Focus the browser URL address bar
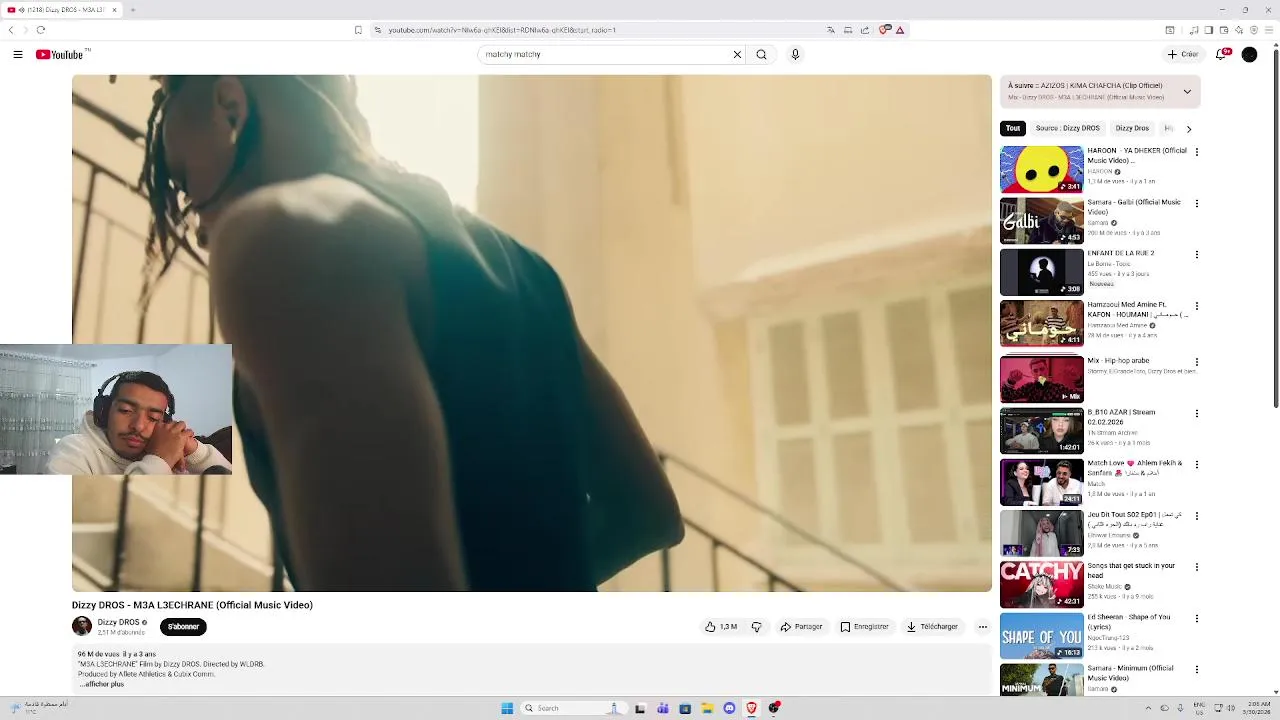 (x=600, y=30)
